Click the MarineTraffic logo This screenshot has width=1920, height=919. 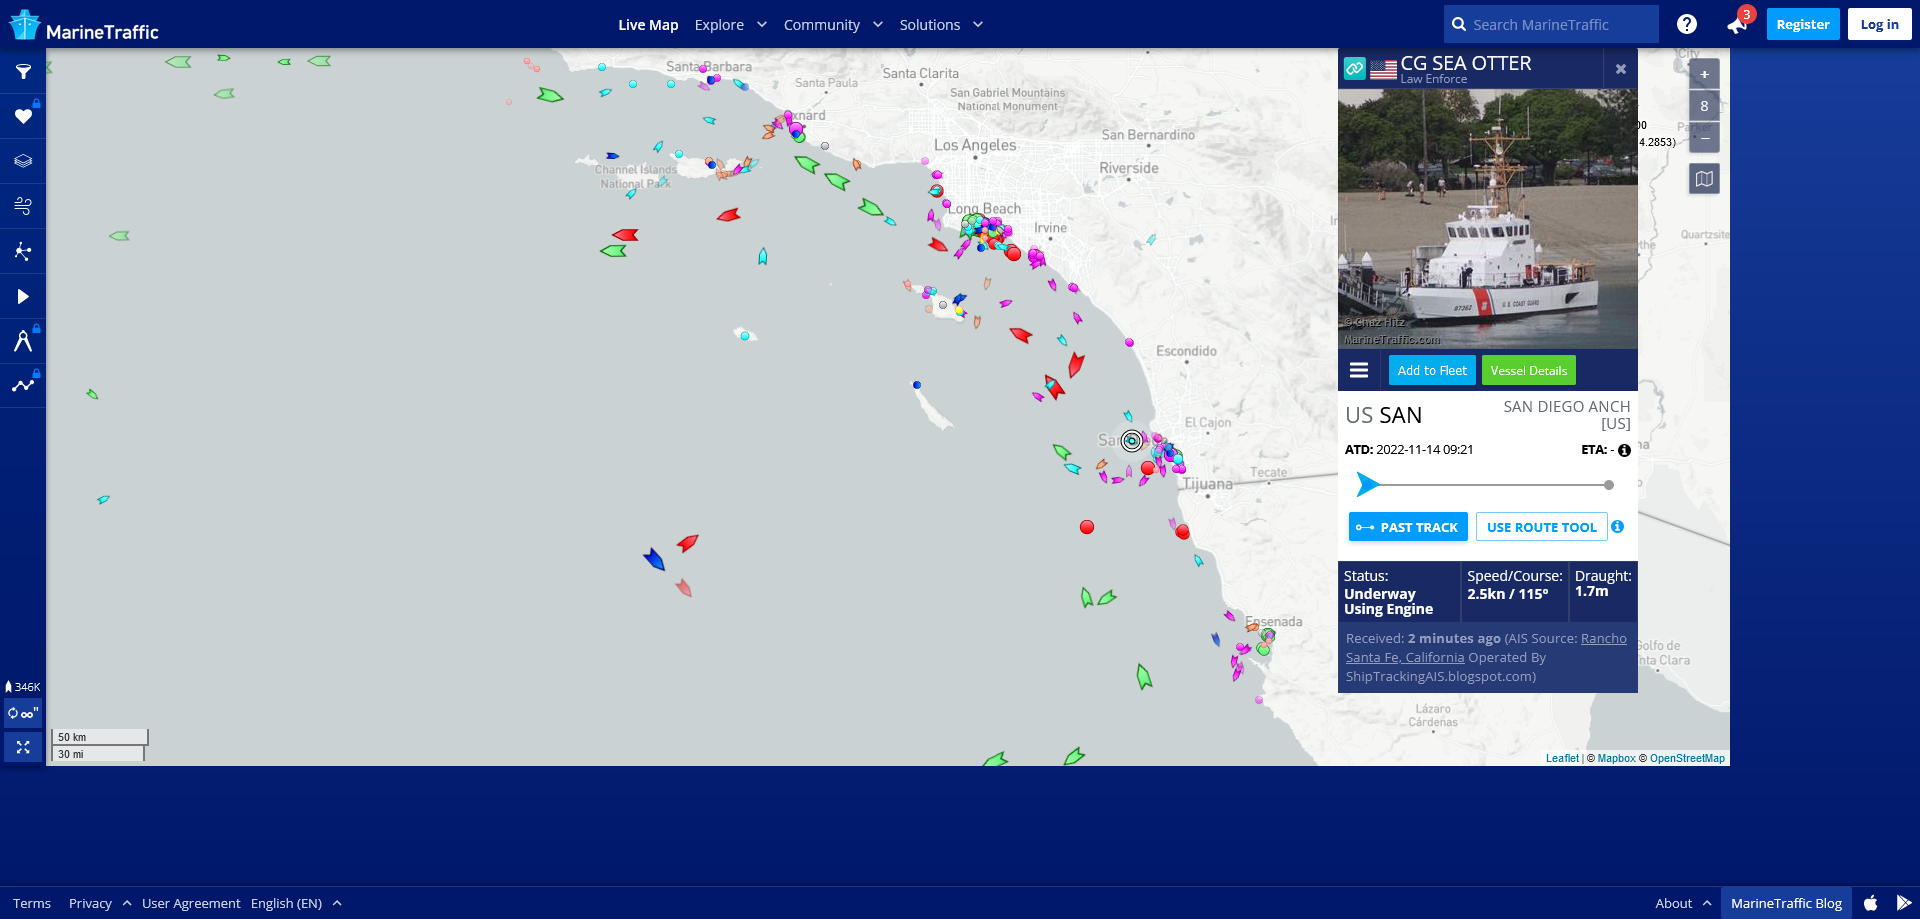[x=84, y=25]
